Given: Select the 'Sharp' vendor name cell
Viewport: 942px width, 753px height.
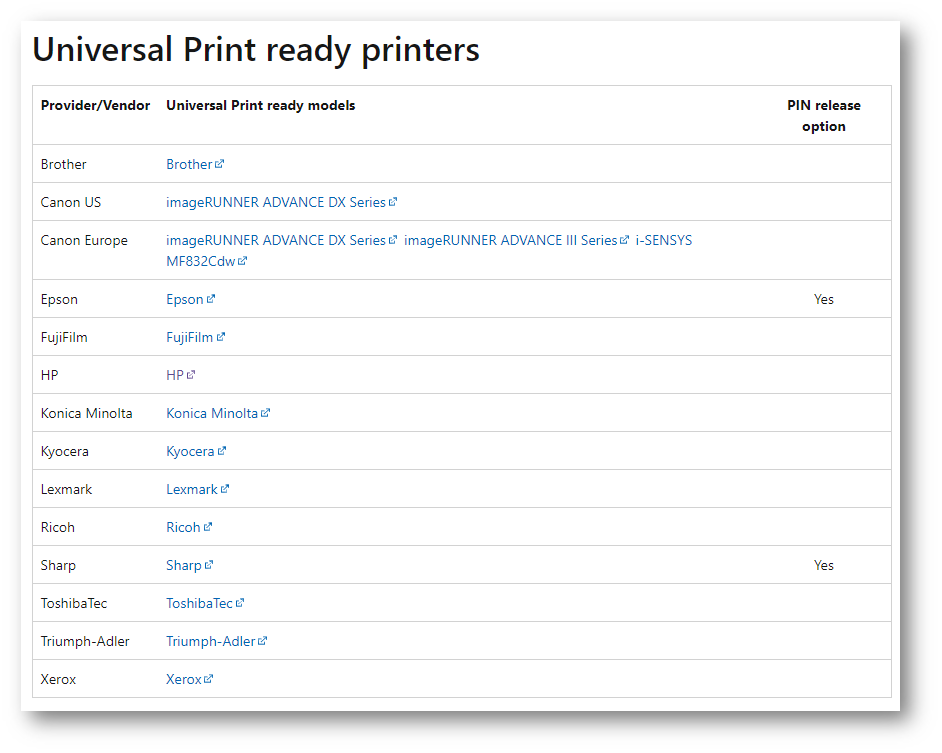Looking at the screenshot, I should pos(58,566).
